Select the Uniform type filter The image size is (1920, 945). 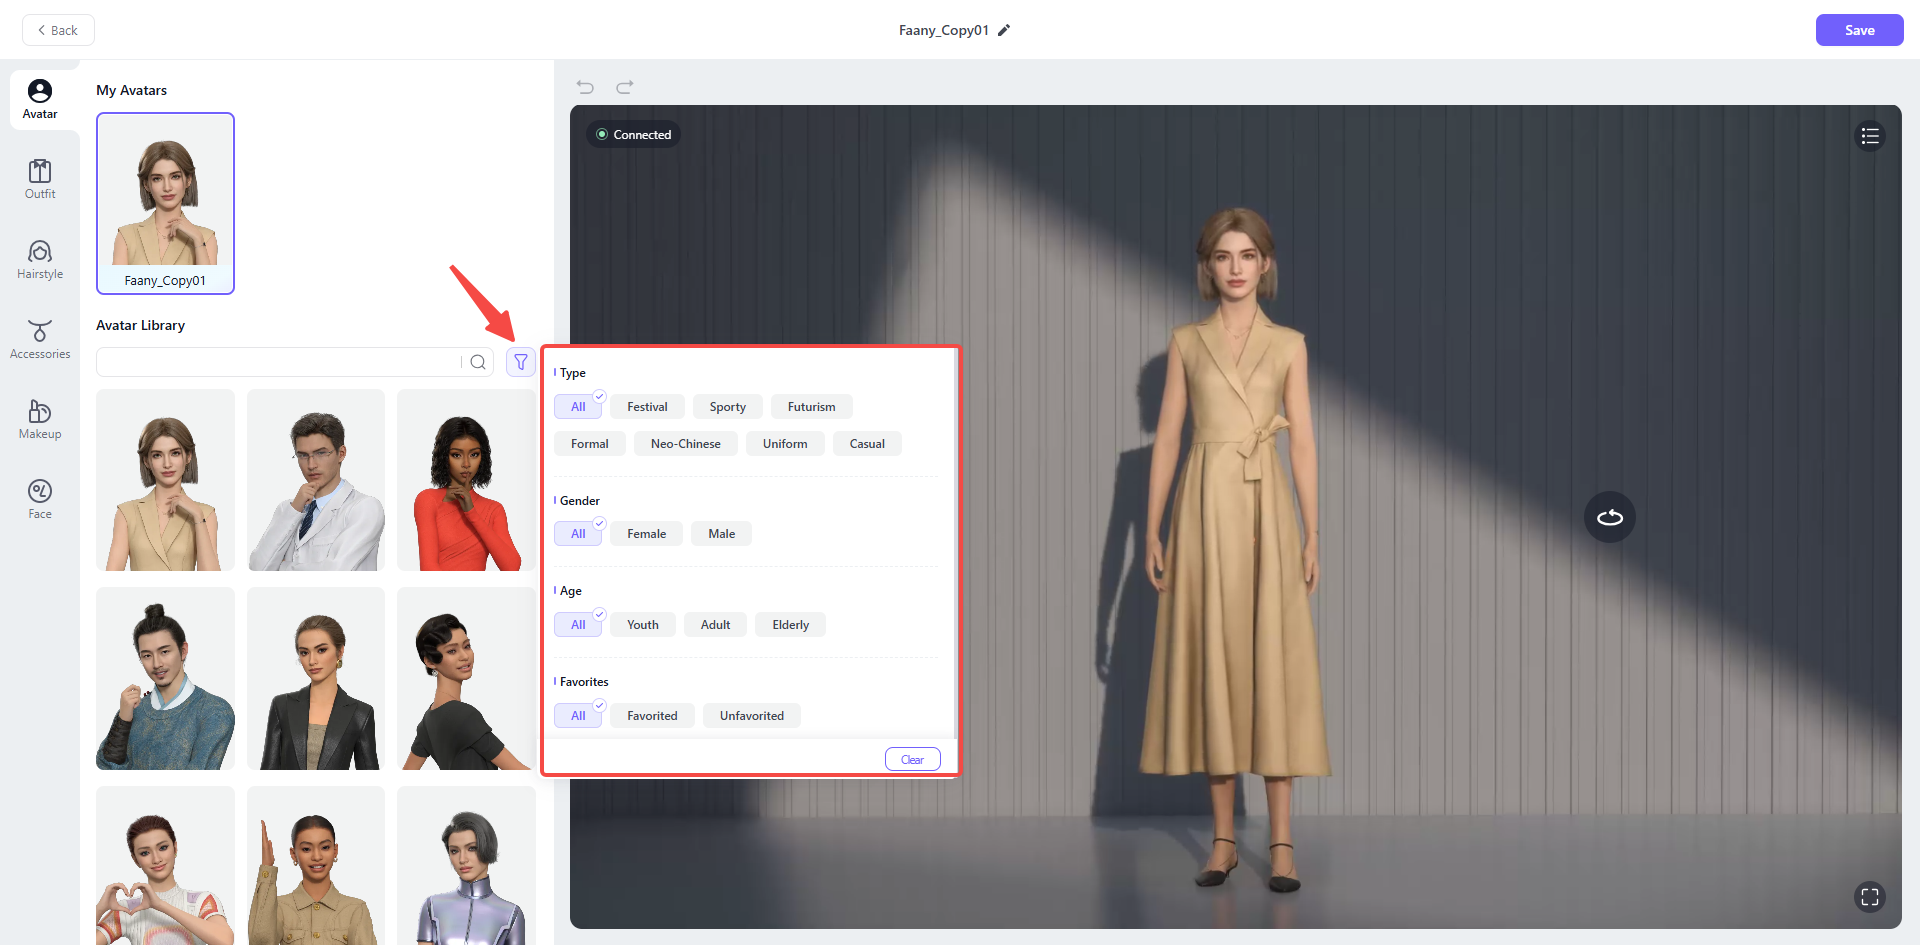click(785, 443)
